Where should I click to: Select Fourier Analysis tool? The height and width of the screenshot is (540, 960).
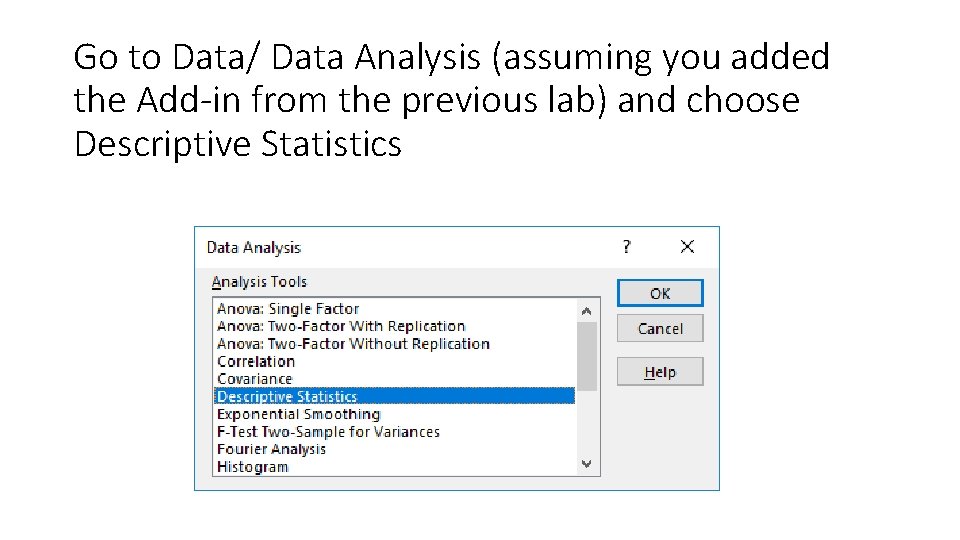click(272, 449)
